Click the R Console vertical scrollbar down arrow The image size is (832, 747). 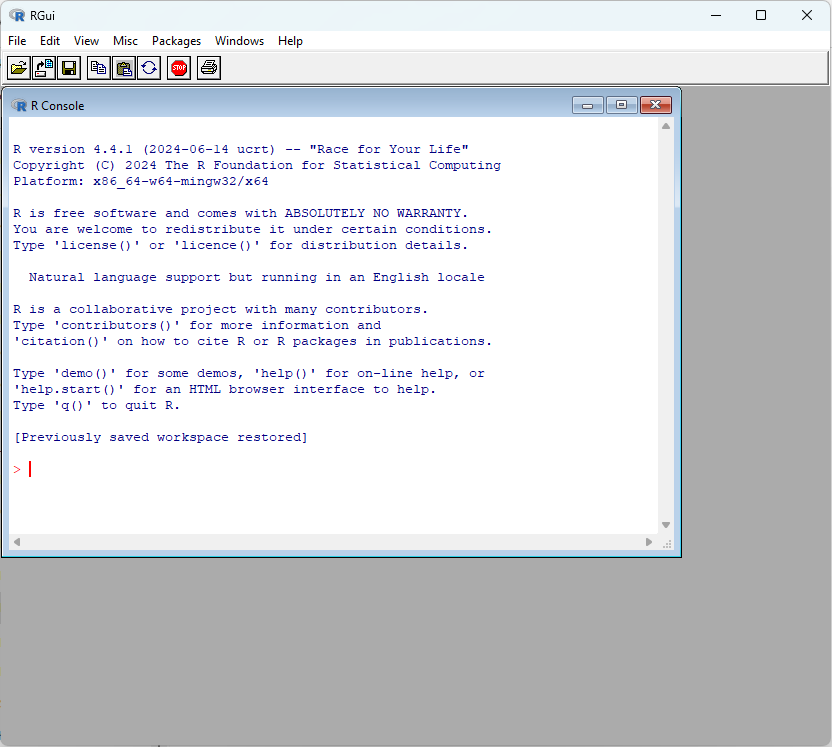coord(666,525)
